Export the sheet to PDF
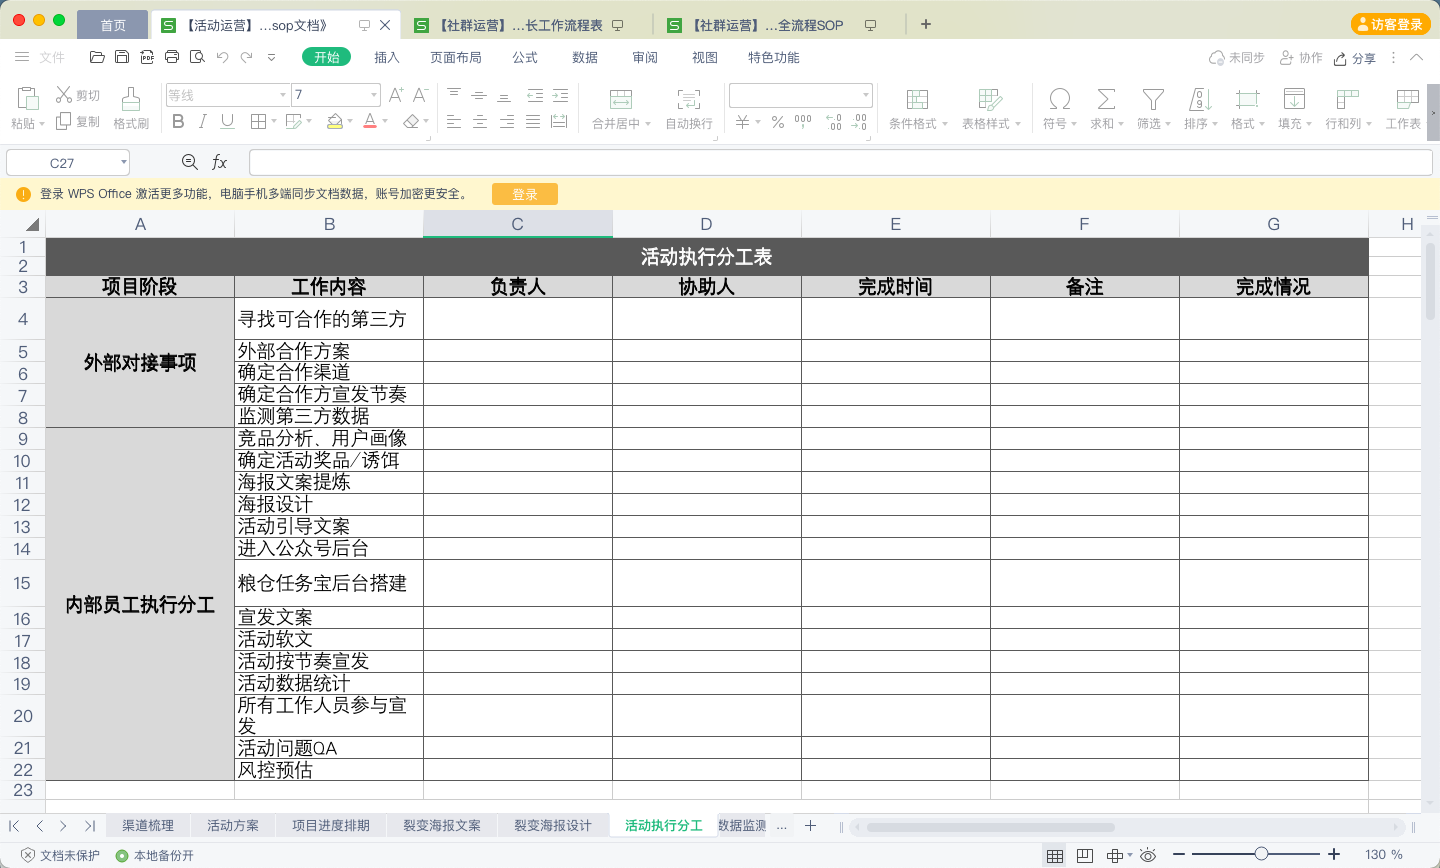The image size is (1440, 868). pos(147,57)
